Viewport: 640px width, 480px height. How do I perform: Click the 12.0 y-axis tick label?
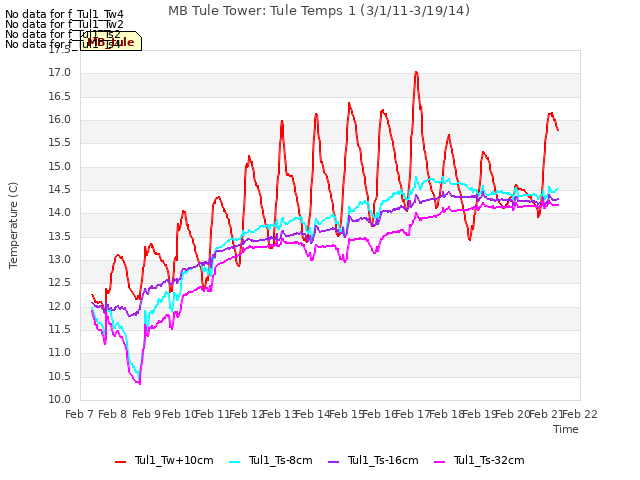[60, 307]
